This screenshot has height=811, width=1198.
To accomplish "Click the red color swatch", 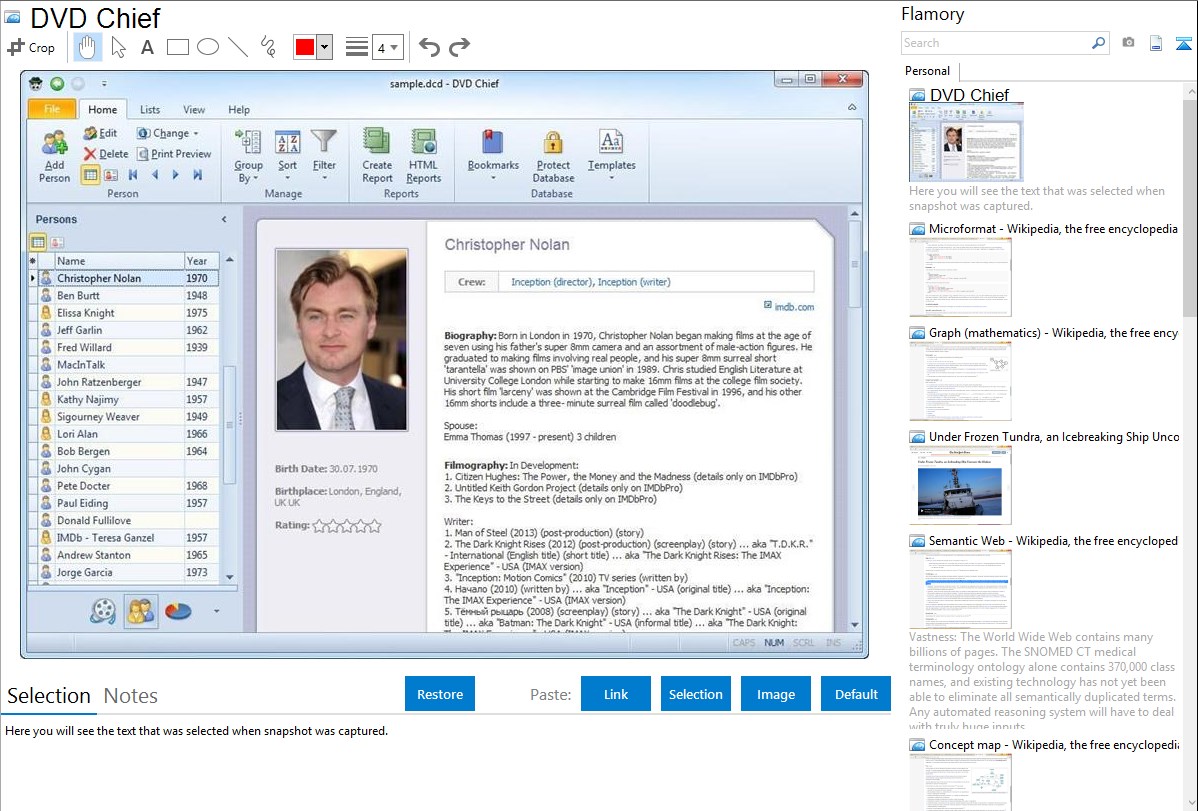I will [305, 47].
